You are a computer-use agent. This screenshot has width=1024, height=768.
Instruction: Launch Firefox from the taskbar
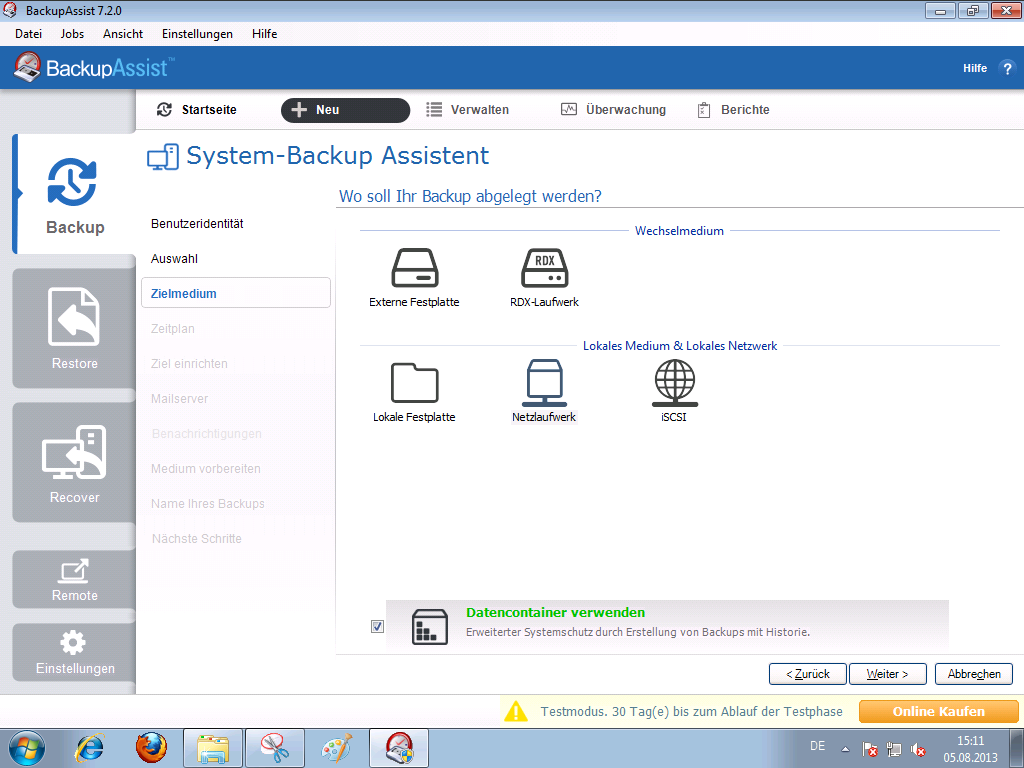point(151,747)
